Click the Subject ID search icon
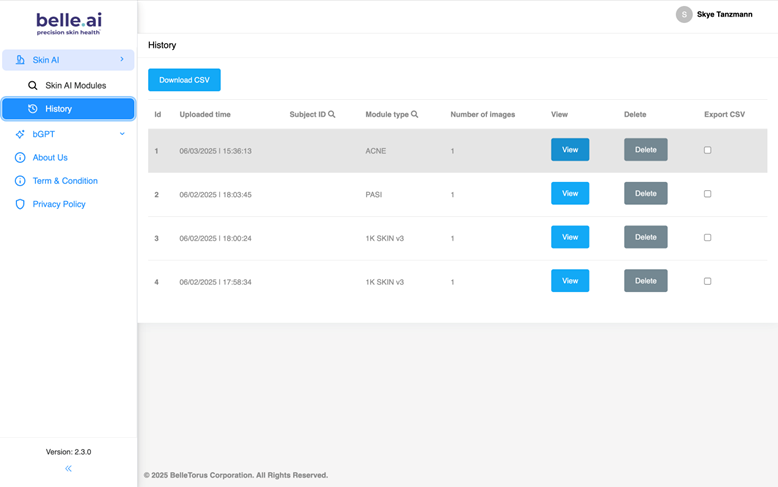 pos(332,115)
